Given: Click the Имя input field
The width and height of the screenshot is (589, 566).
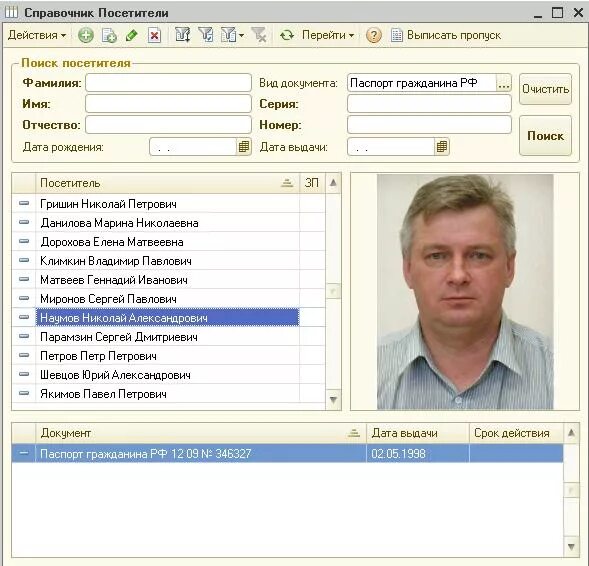Looking at the screenshot, I should click(x=168, y=104).
